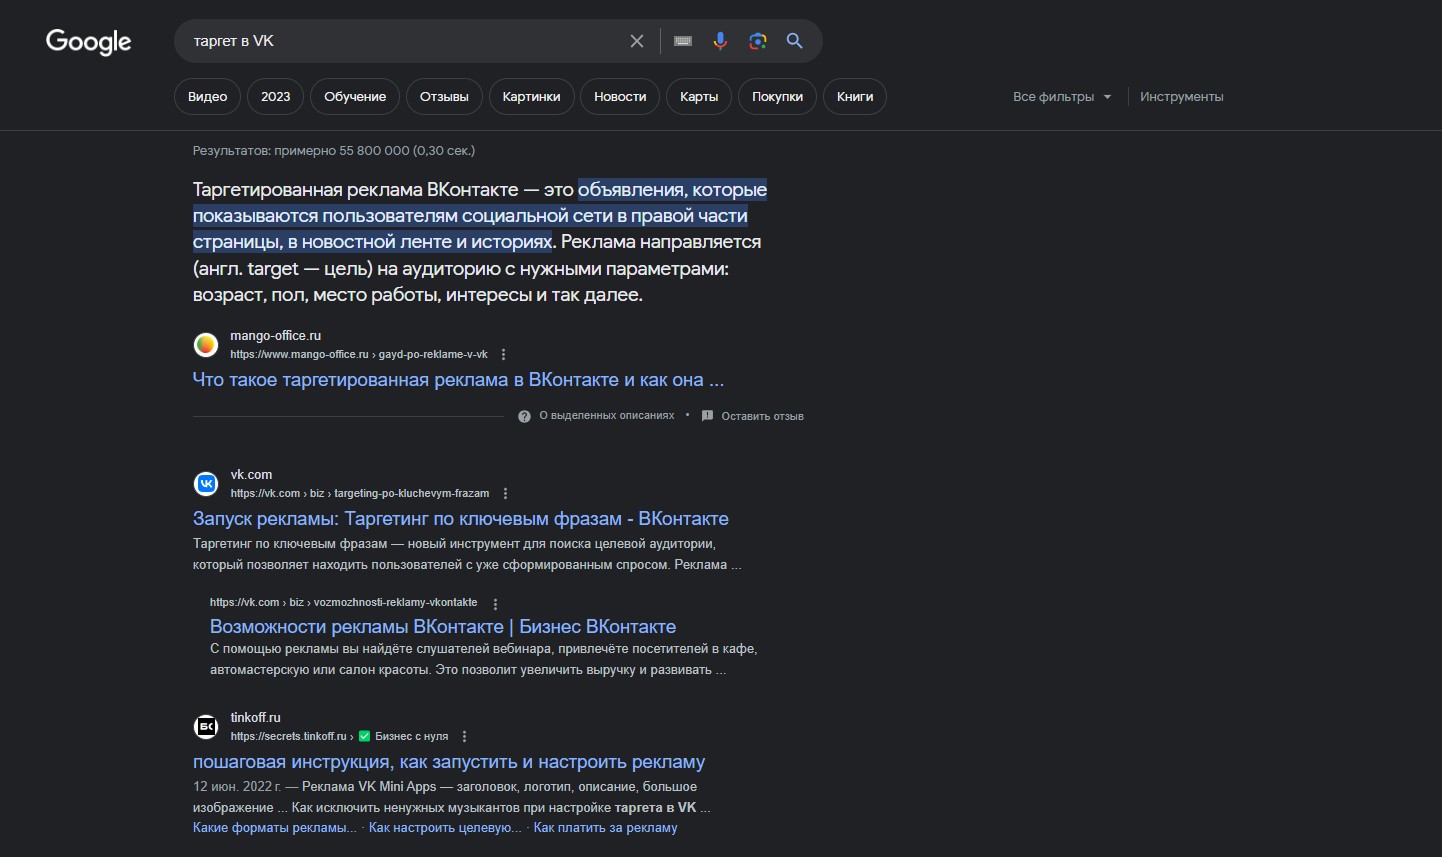Open three-dot menu for secrets.tinkoff.ru result
Screen dimensions: 1442x857
(x=464, y=737)
